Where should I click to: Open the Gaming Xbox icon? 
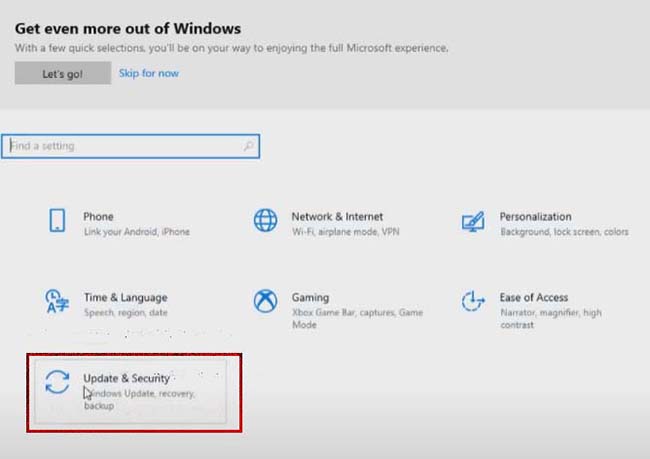[x=265, y=301]
